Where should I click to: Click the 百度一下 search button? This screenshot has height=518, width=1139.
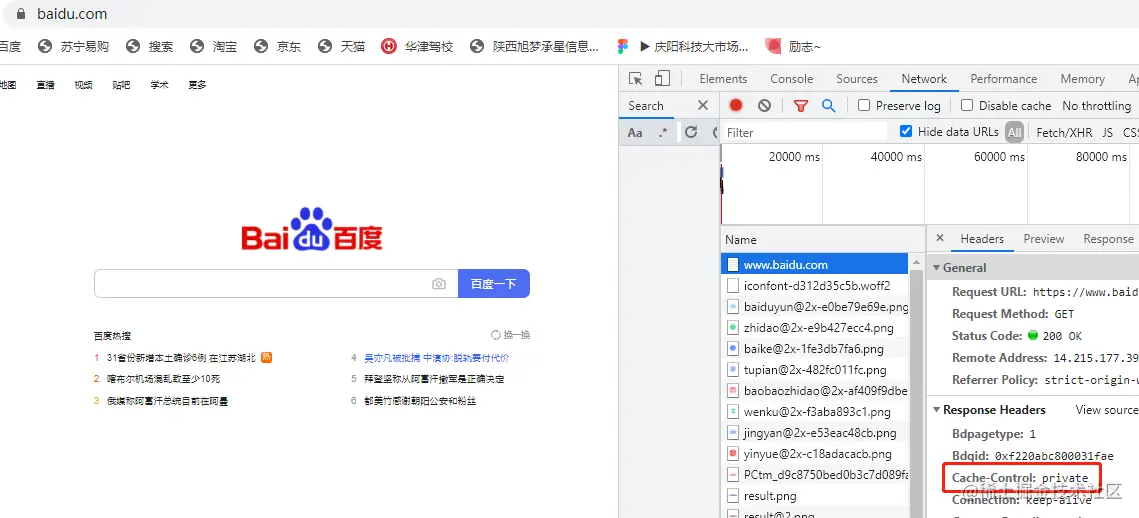[493, 284]
